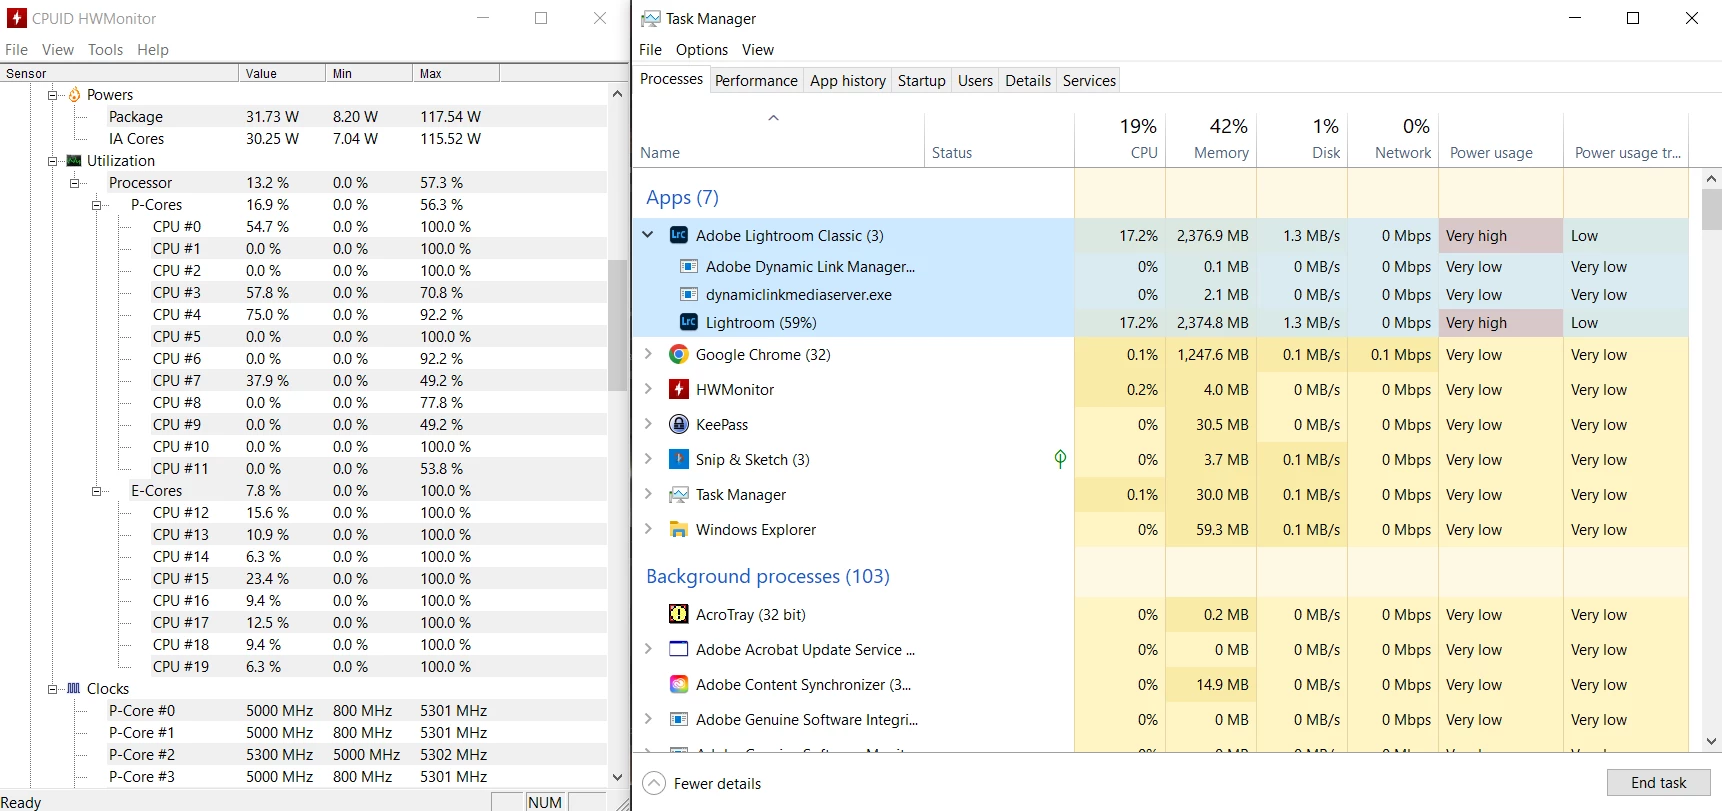Expand the Google Chrome process group
Image resolution: width=1722 pixels, height=811 pixels.
[647, 354]
